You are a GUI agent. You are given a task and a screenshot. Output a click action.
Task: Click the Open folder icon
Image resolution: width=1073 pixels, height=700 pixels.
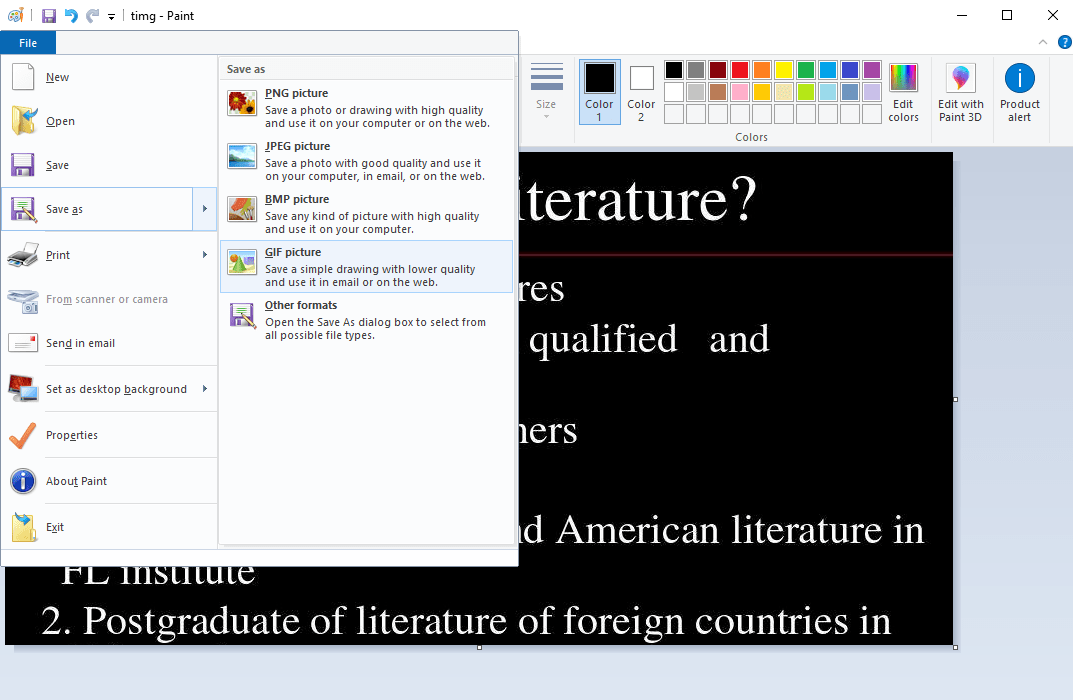pos(24,120)
